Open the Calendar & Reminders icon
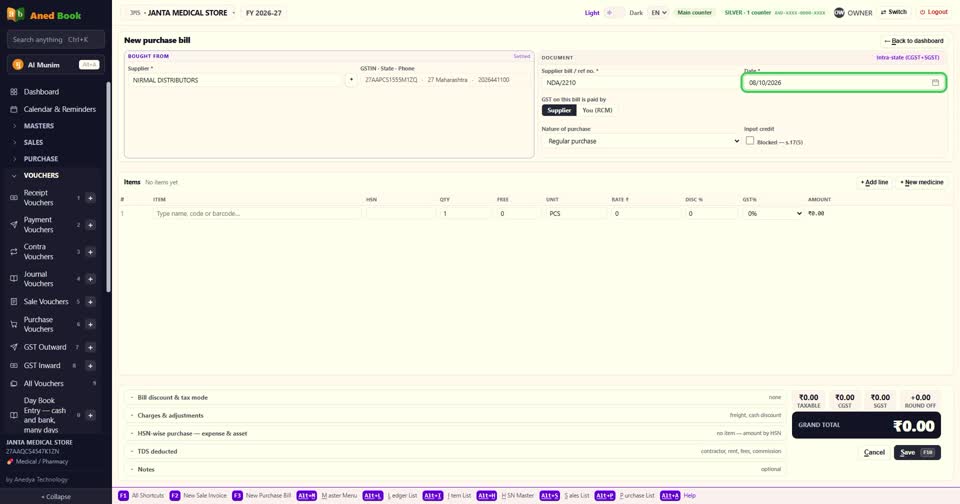Image resolution: width=960 pixels, height=504 pixels. pyautogui.click(x=13, y=109)
